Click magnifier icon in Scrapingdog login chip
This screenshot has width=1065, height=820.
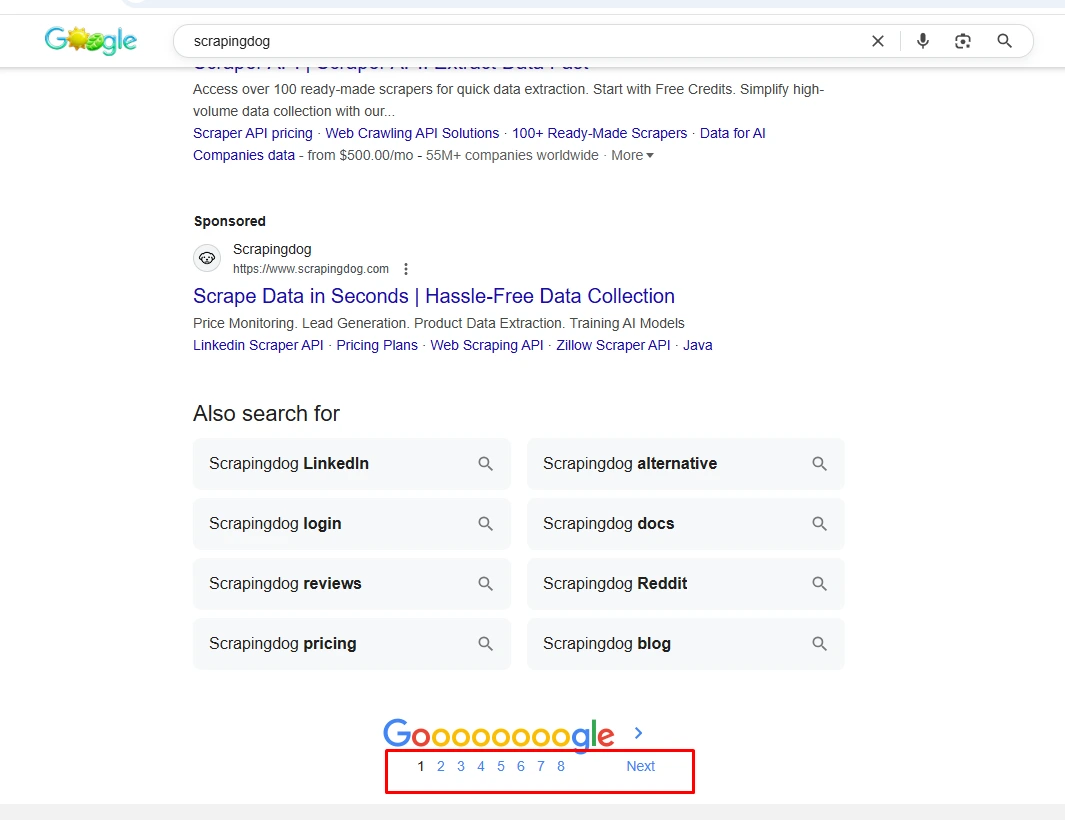[485, 524]
